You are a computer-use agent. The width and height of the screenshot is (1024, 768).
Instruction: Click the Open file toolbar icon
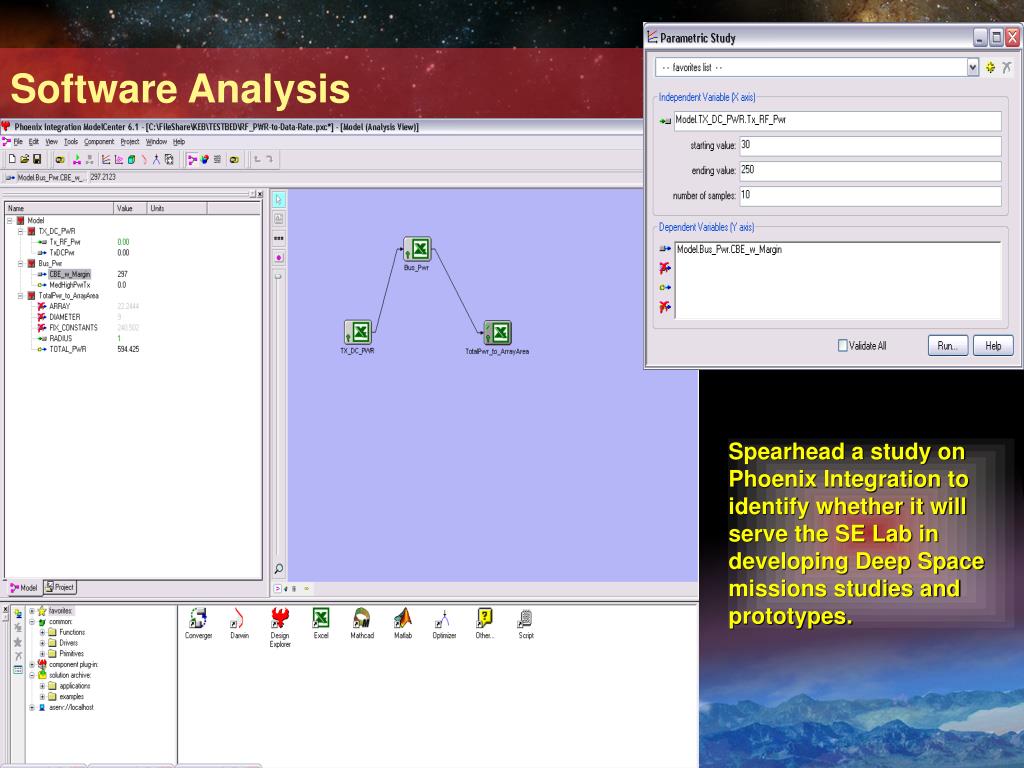coord(25,159)
